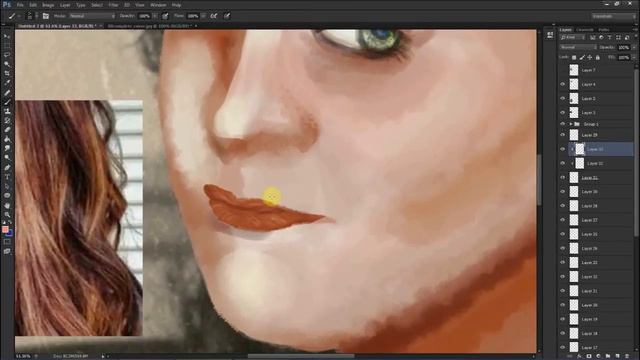Select the Hand tool
Viewport: 640px width, 360px height.
click(7, 205)
